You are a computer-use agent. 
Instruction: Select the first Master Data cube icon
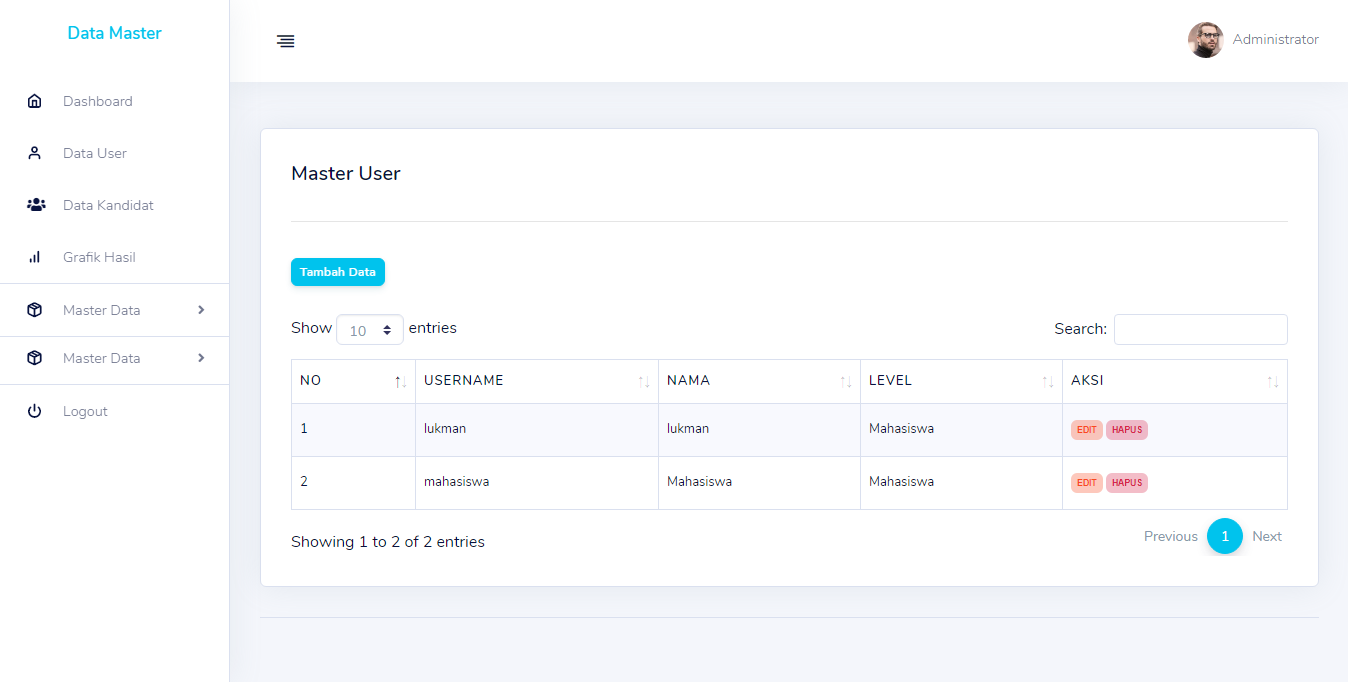coord(35,309)
